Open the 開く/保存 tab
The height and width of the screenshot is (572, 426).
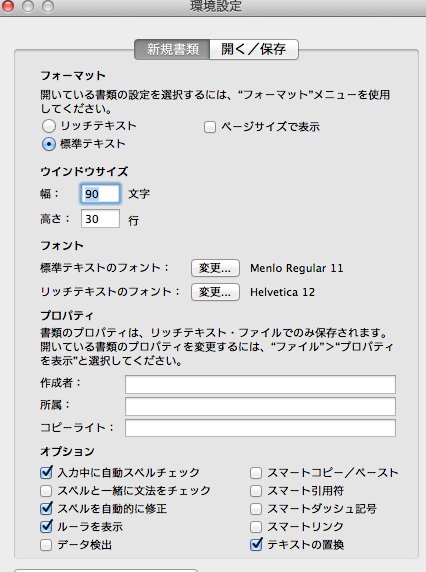pyautogui.click(x=254, y=49)
